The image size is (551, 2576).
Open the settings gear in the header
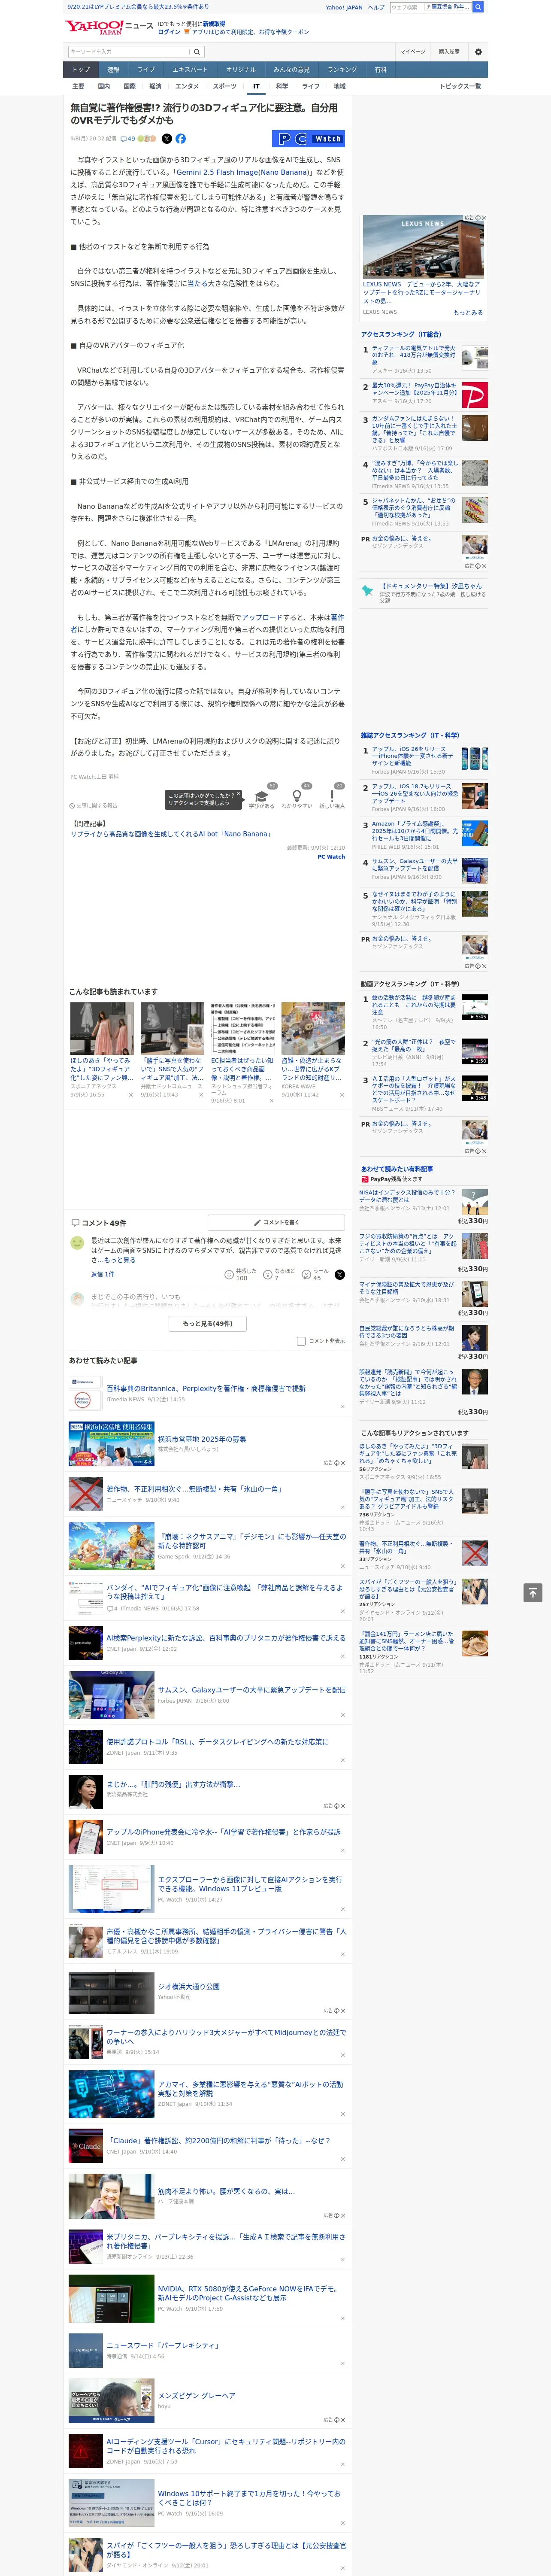478,51
